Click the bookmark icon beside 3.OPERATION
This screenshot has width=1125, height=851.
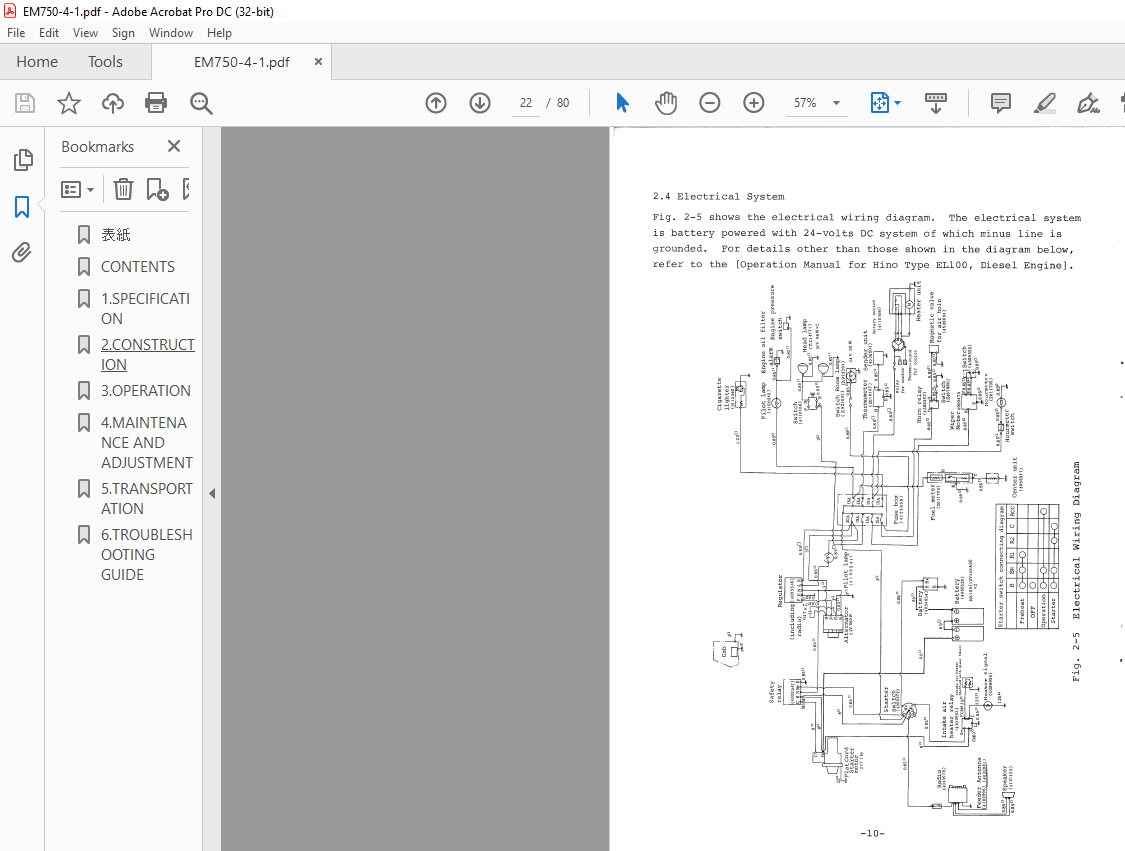click(84, 390)
